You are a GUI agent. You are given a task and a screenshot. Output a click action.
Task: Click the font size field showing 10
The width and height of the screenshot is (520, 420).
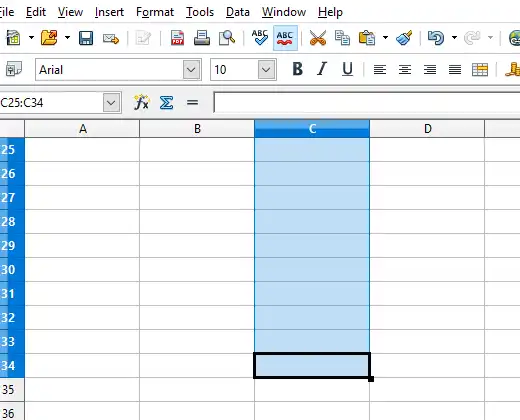click(234, 70)
